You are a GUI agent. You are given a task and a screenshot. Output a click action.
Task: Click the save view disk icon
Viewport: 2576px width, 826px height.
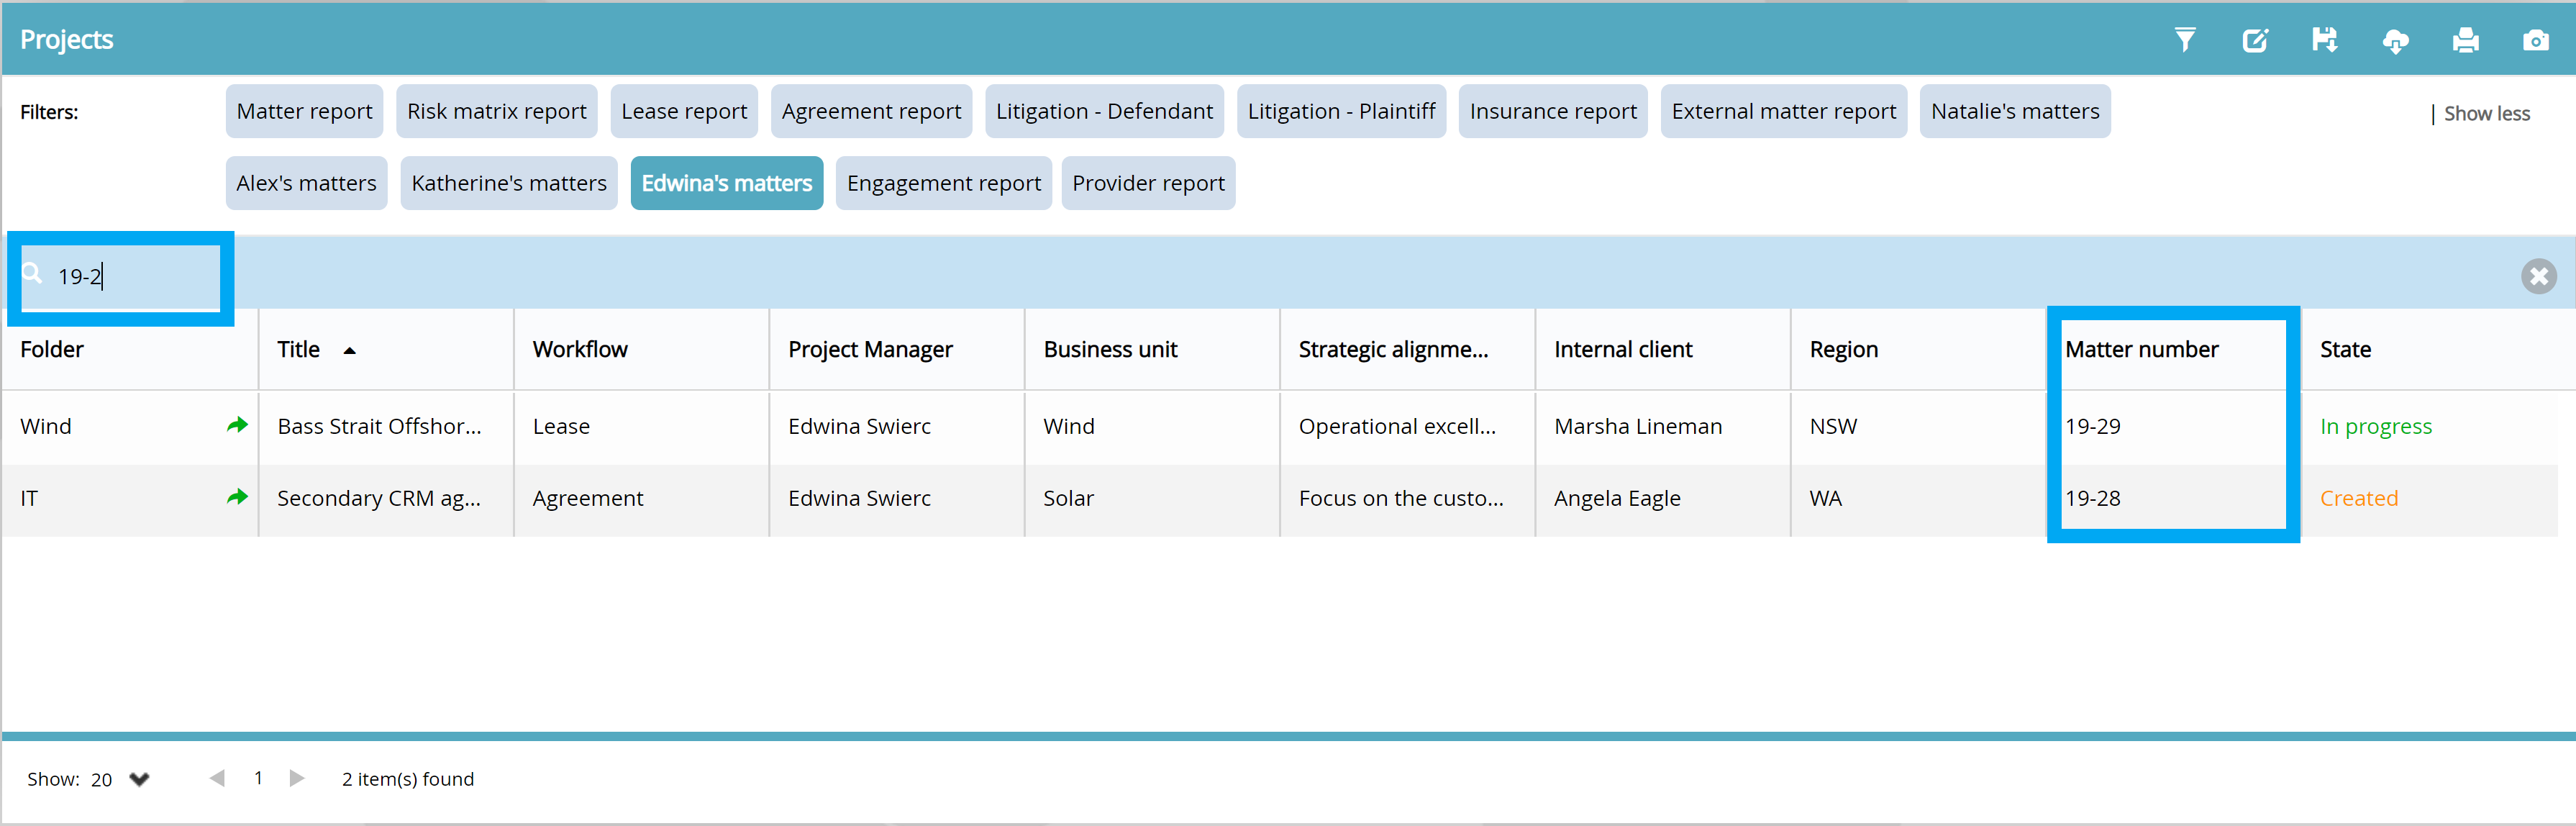(x=2325, y=40)
